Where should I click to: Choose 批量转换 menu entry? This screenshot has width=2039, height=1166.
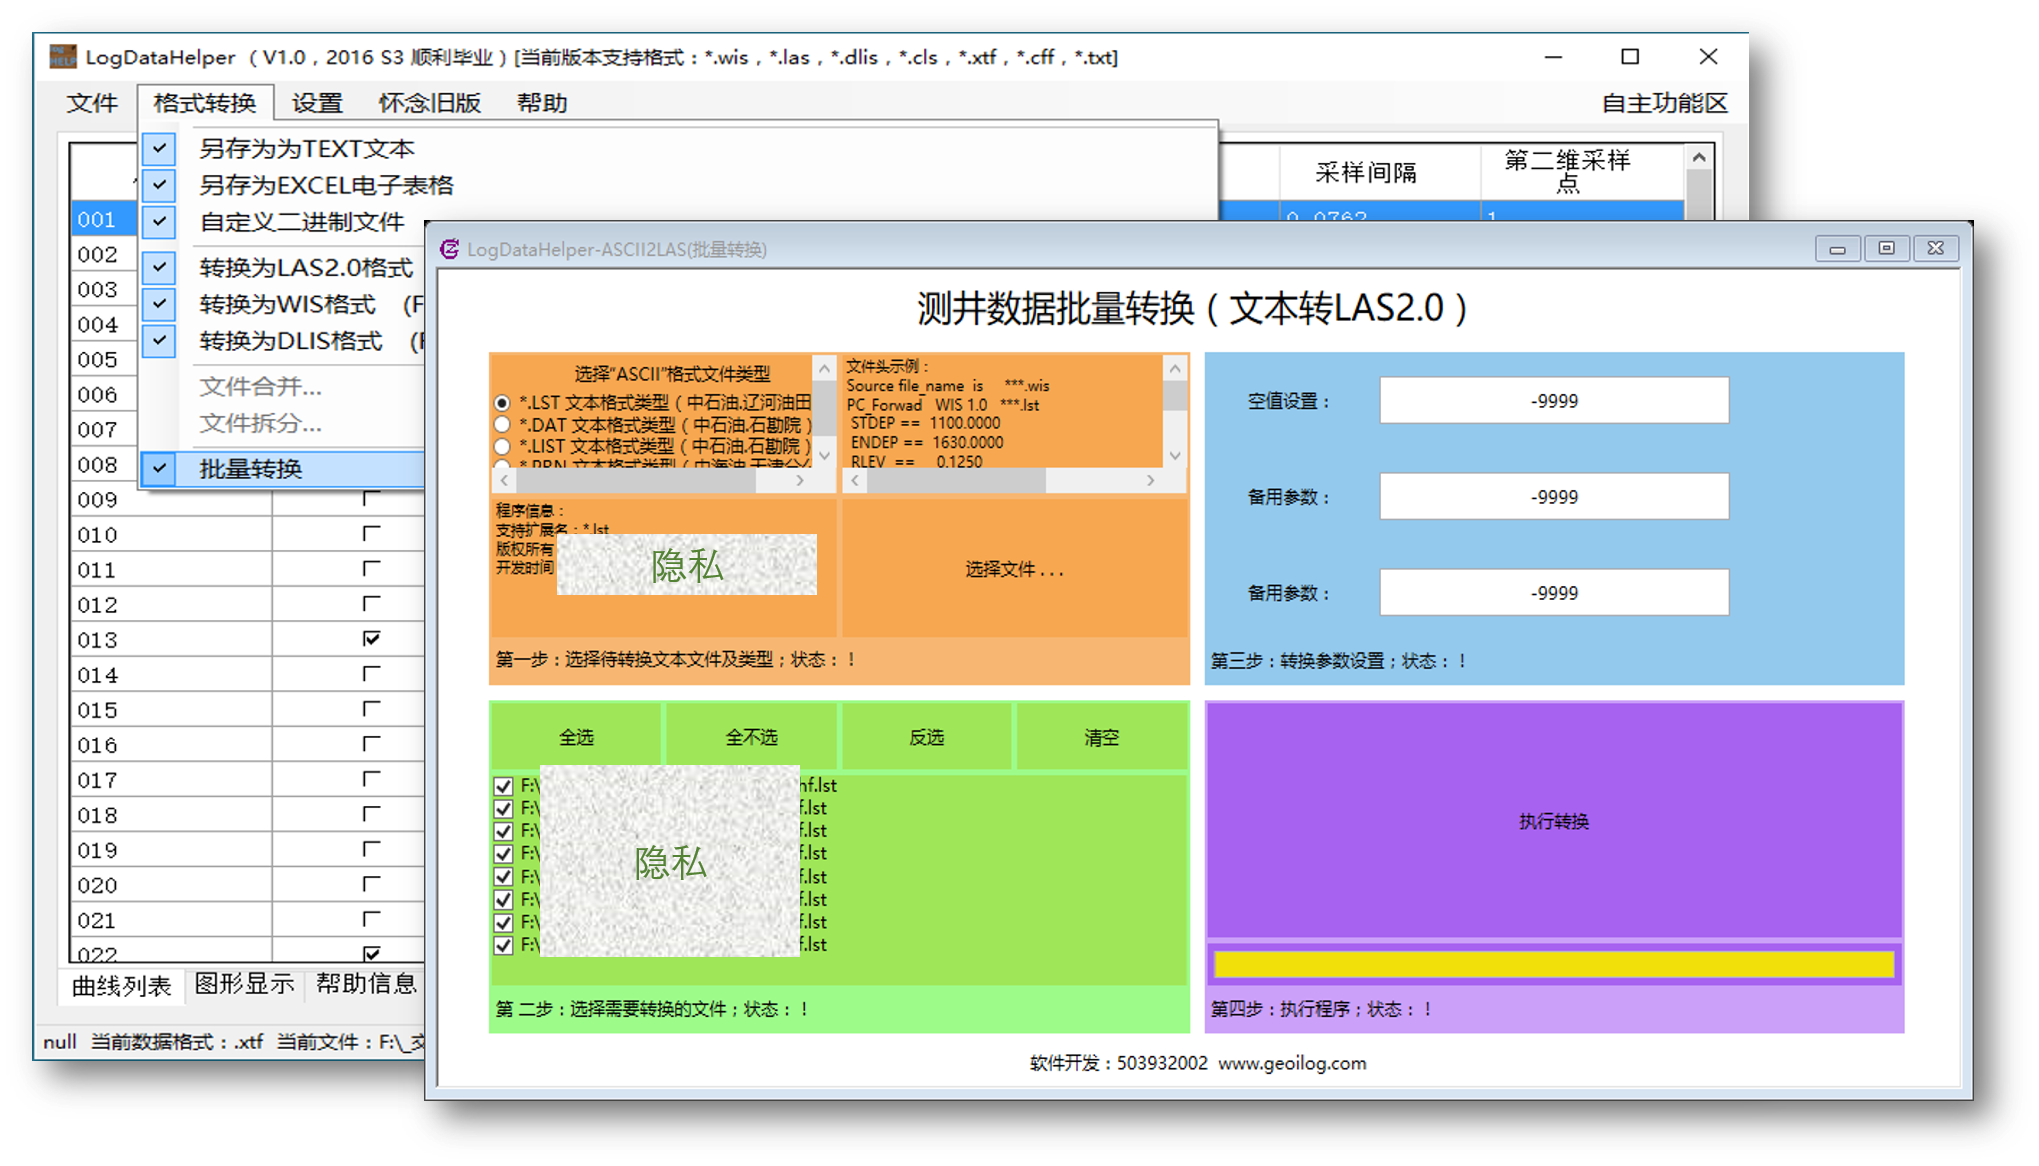pos(283,469)
